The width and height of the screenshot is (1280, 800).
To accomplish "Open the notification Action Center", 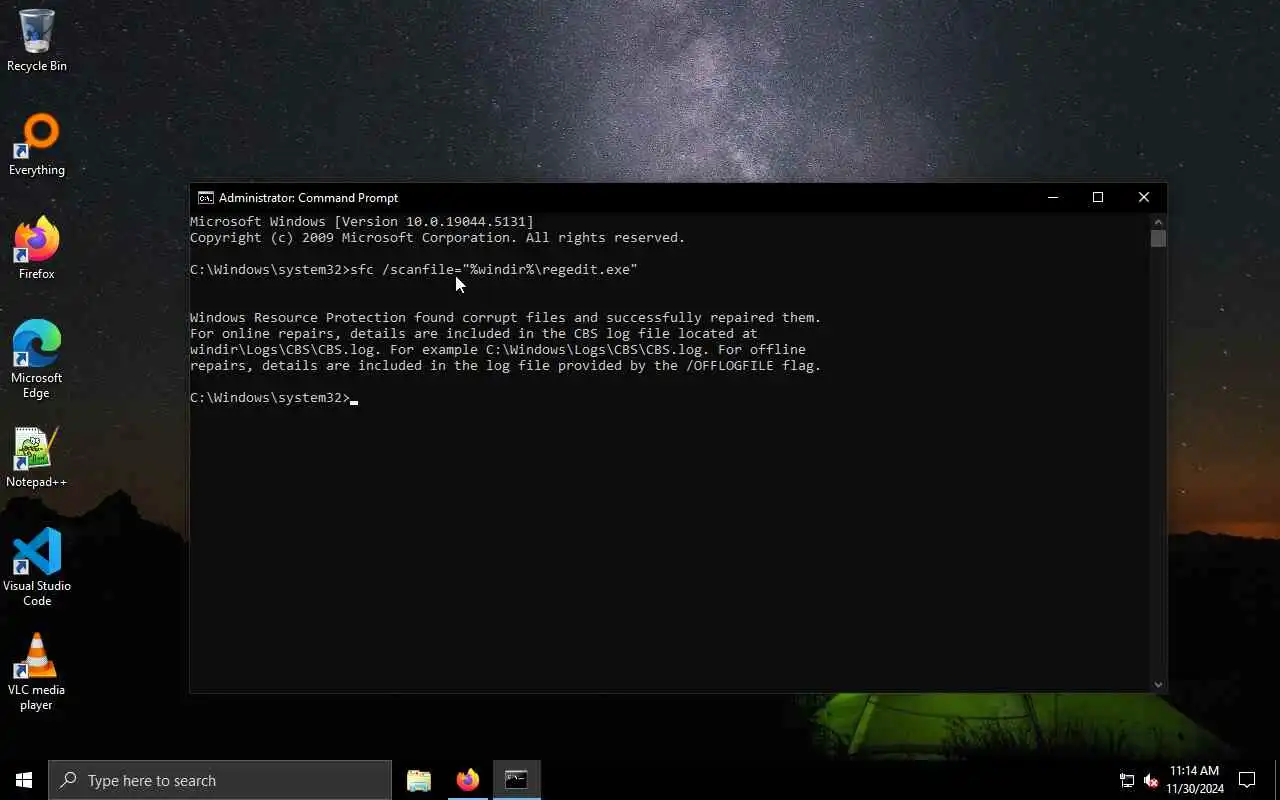I will point(1247,780).
